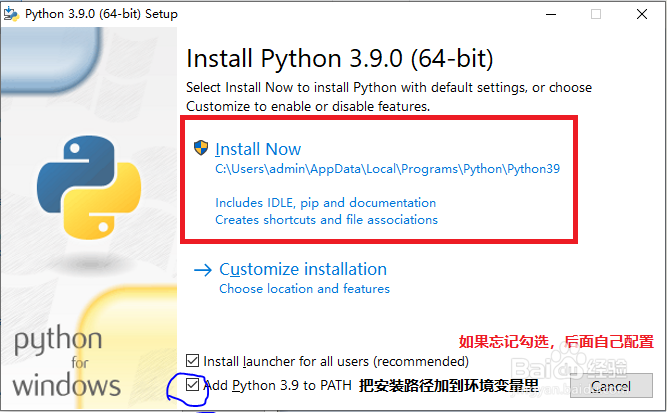The width and height of the screenshot is (667, 413).
Task: Open Customize installation options
Action: 303,269
